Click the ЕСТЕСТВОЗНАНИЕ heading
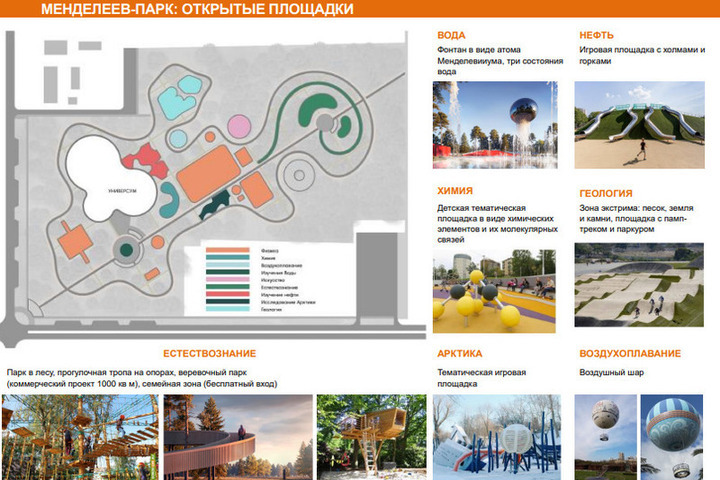720x480 pixels. pos(209,354)
